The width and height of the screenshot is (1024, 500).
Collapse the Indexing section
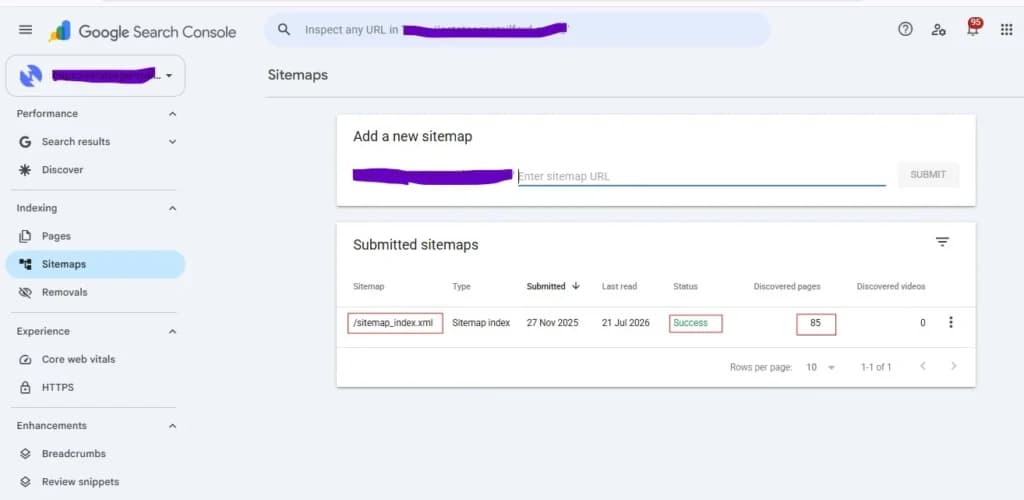coord(172,208)
